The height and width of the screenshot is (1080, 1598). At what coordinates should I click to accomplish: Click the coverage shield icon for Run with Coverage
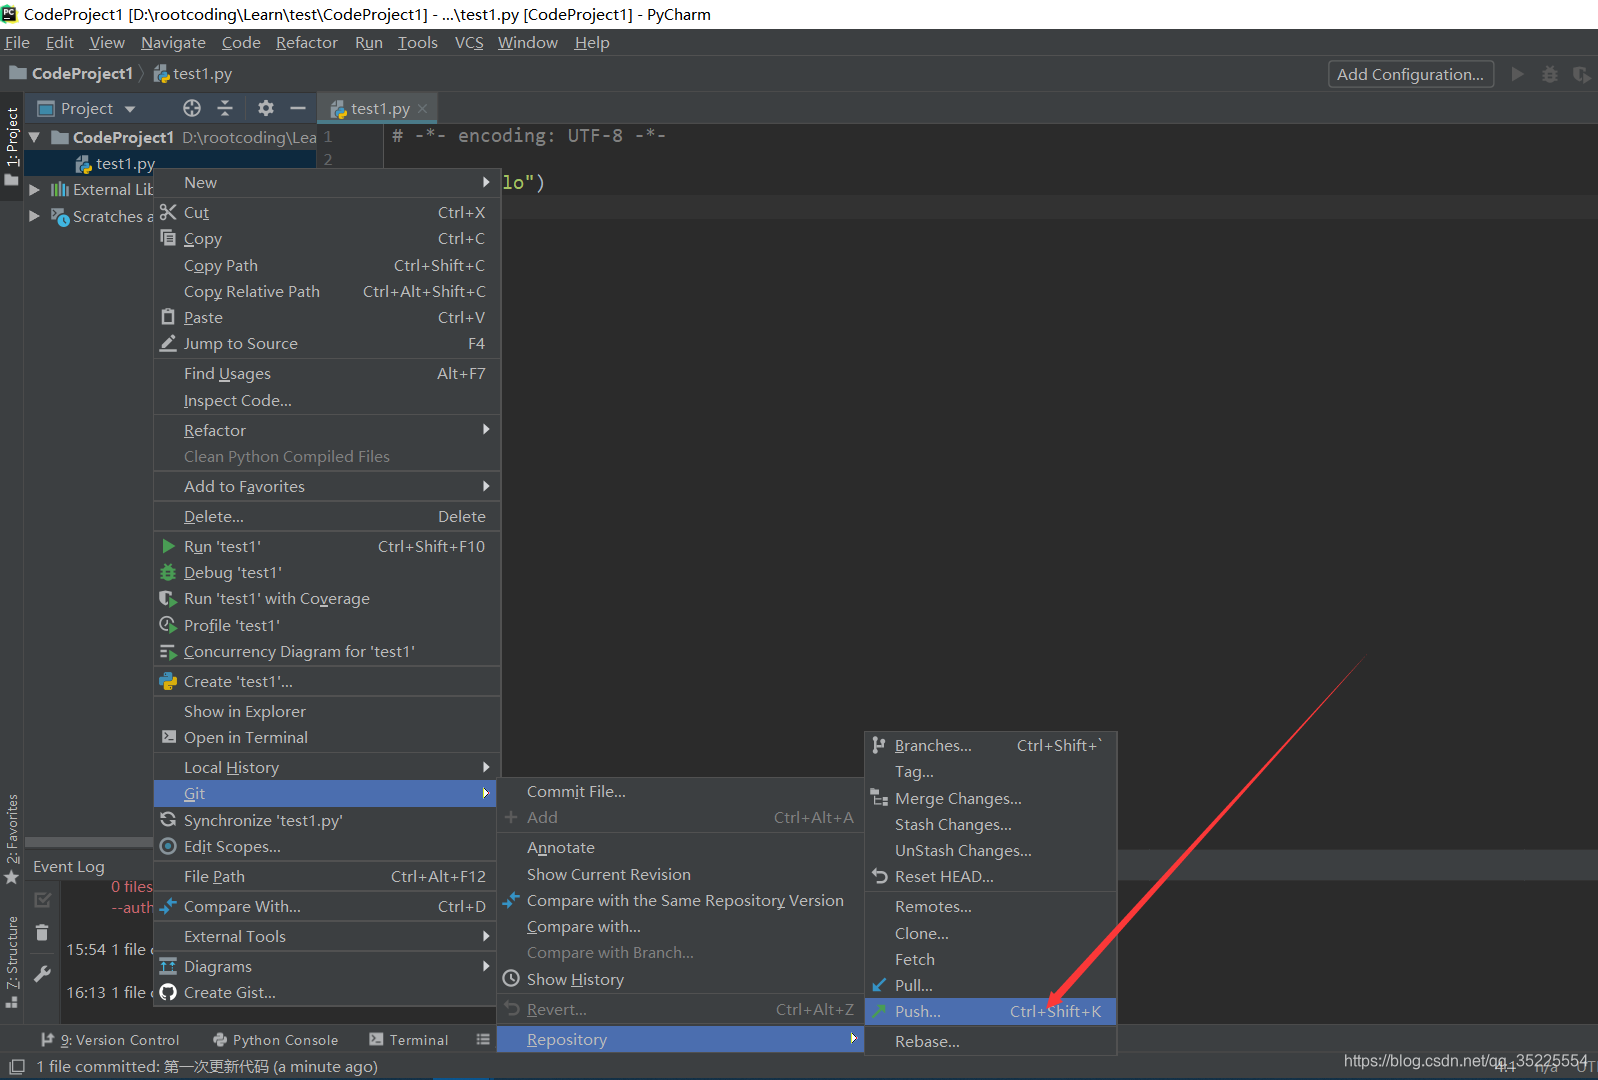(x=168, y=598)
